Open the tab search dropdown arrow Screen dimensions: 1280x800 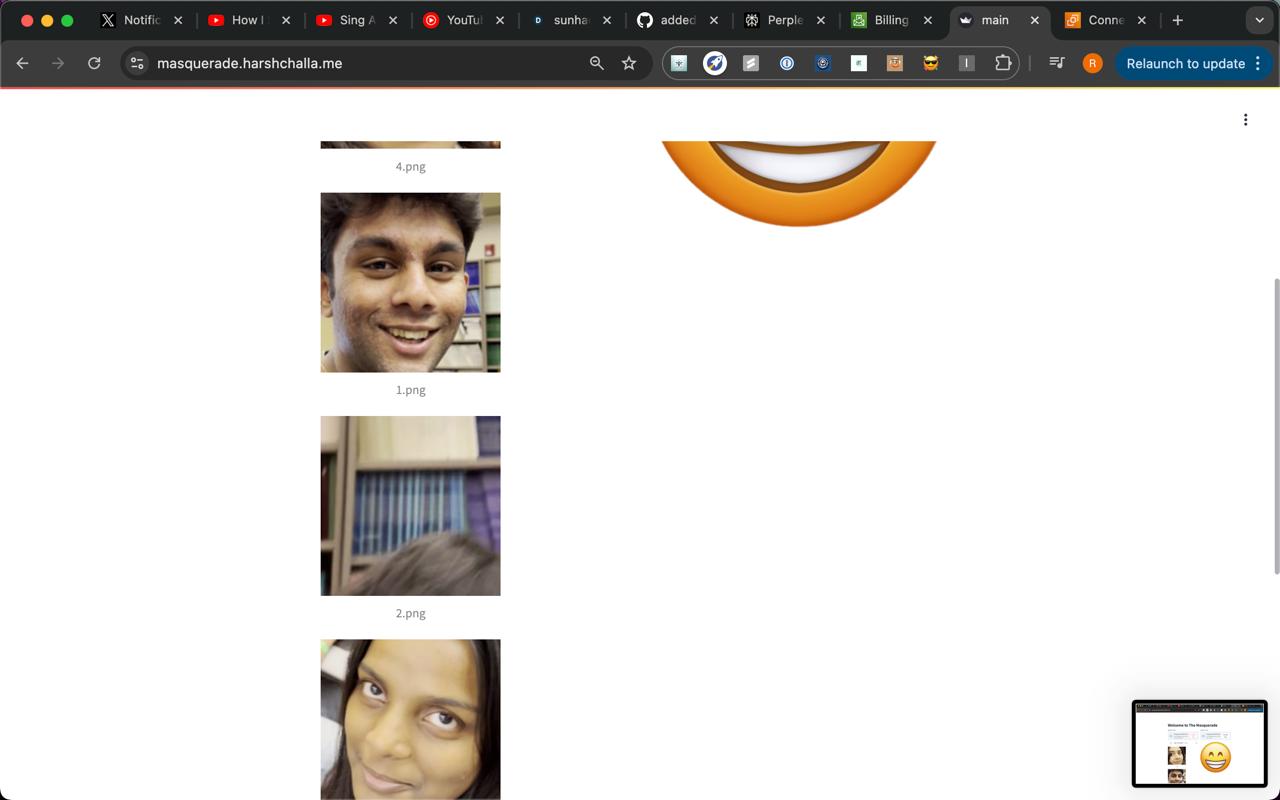(1259, 20)
